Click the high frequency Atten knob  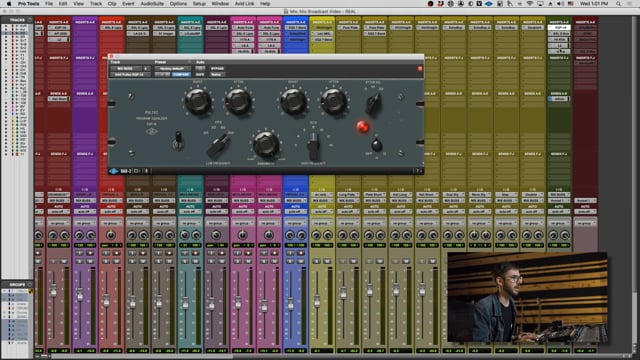point(333,101)
